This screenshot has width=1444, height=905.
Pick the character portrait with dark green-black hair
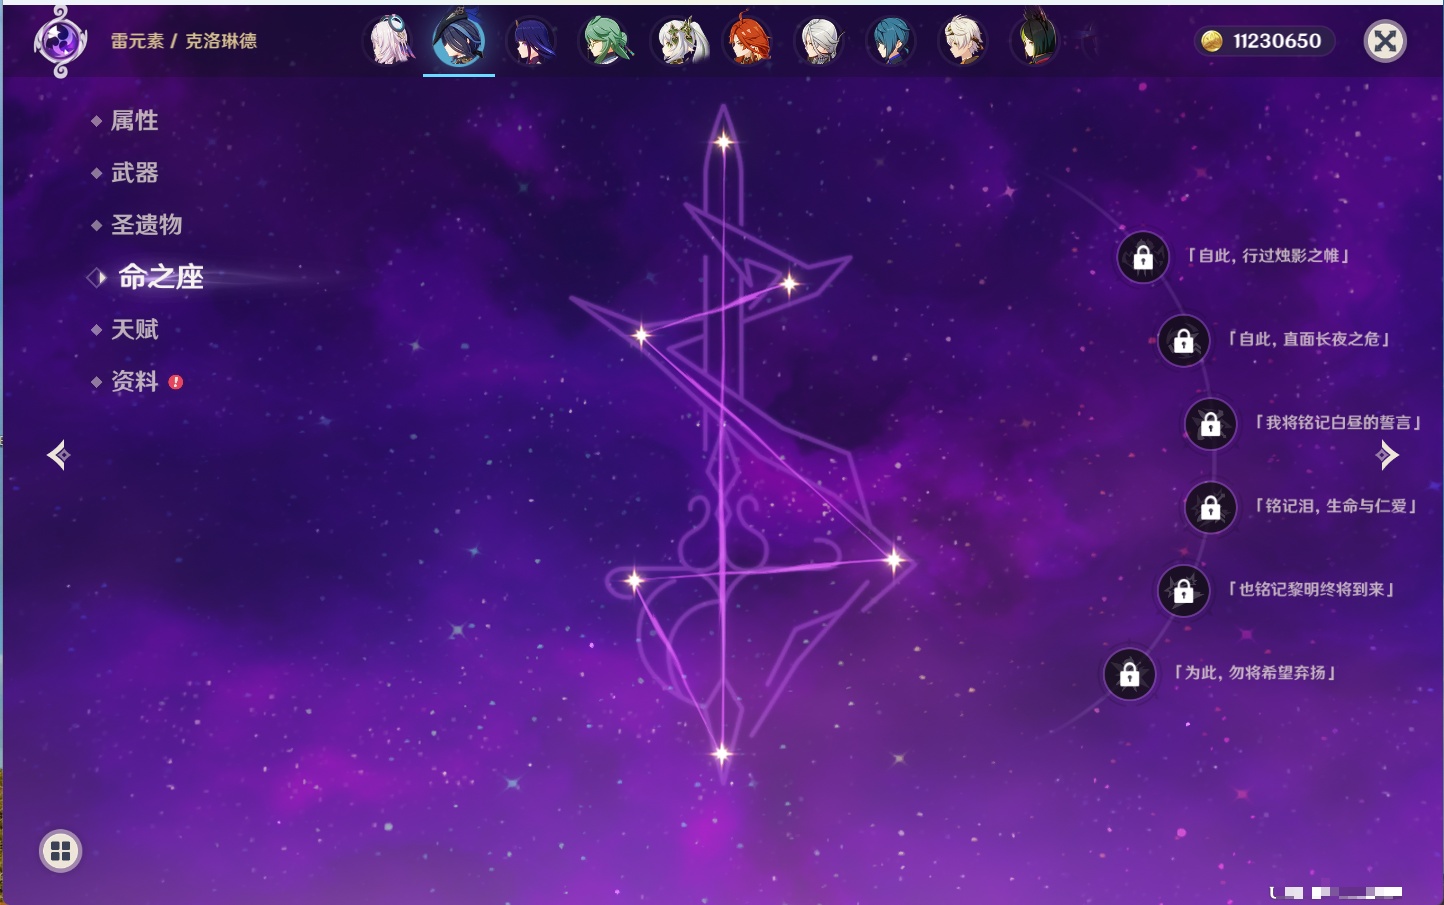[x=1034, y=41]
